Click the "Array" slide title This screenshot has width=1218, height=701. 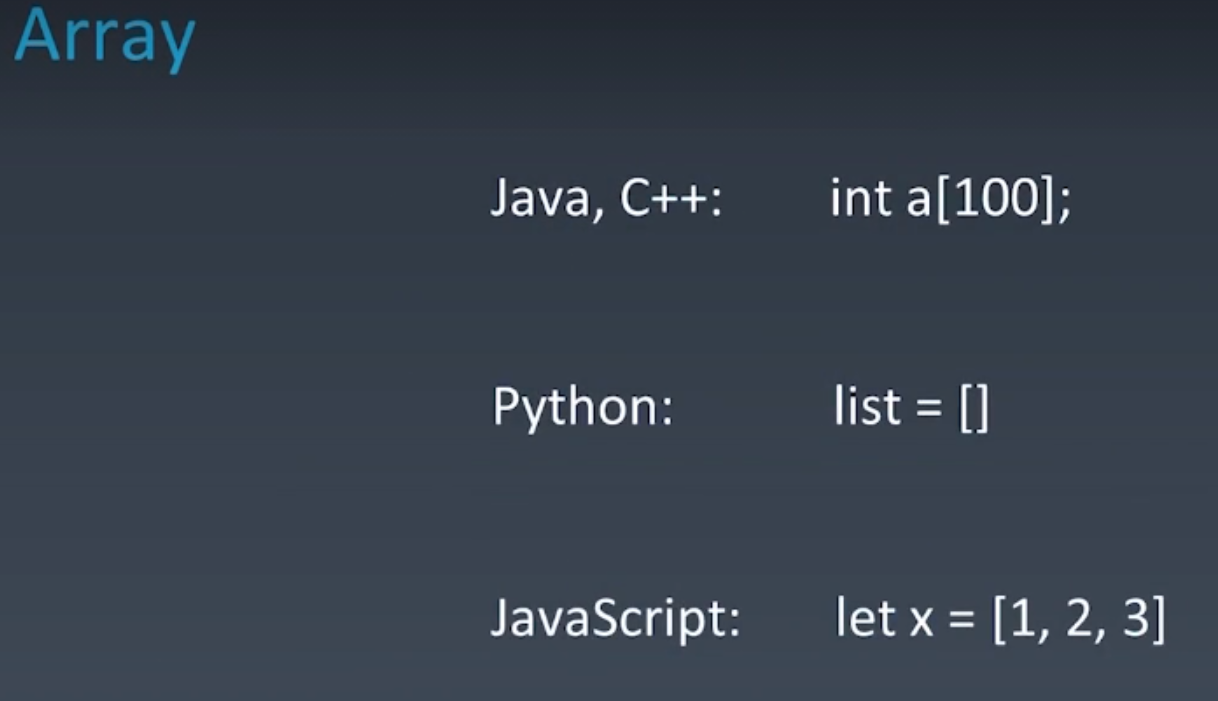click(104, 37)
